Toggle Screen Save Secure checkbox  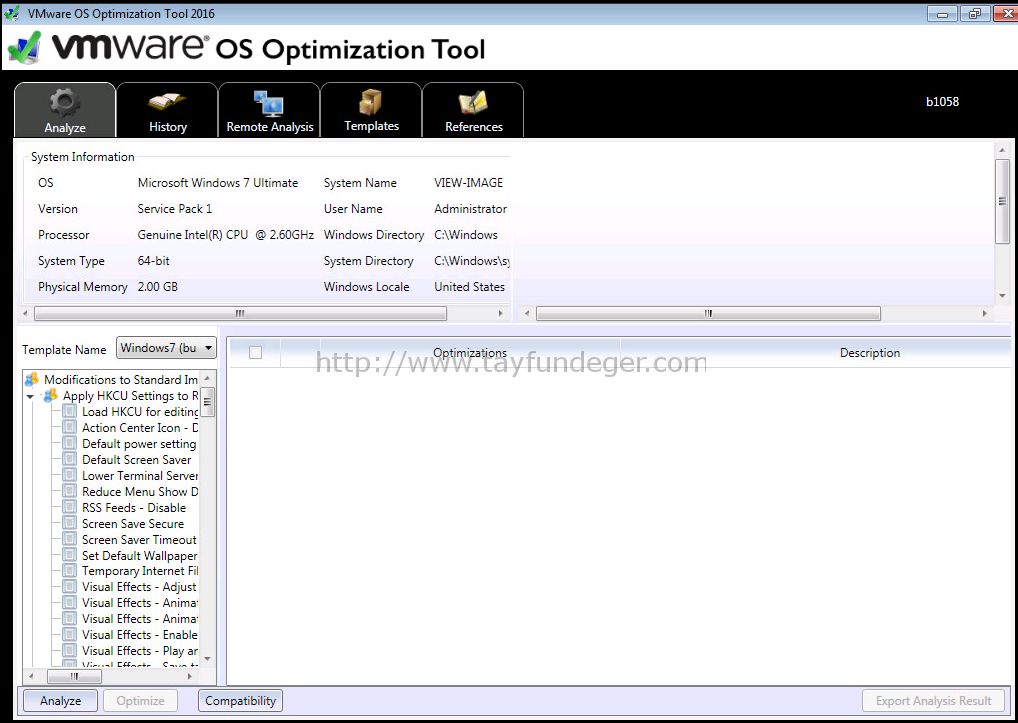[70, 523]
